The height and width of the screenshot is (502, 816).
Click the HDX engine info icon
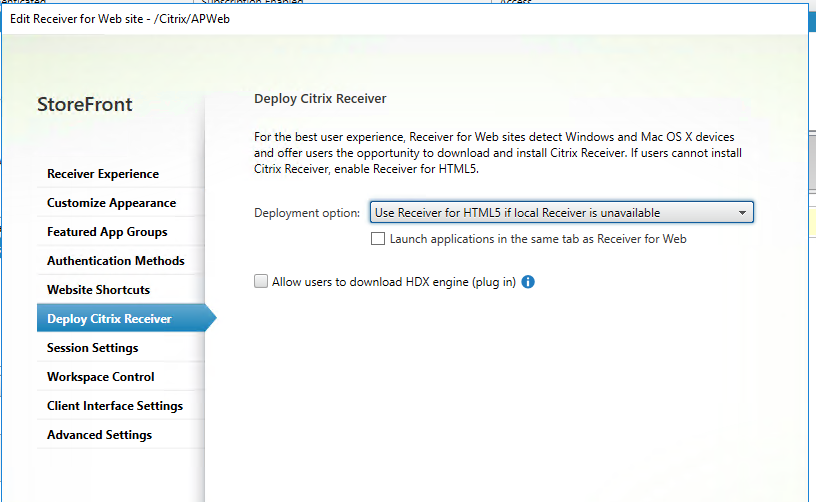(x=528, y=282)
